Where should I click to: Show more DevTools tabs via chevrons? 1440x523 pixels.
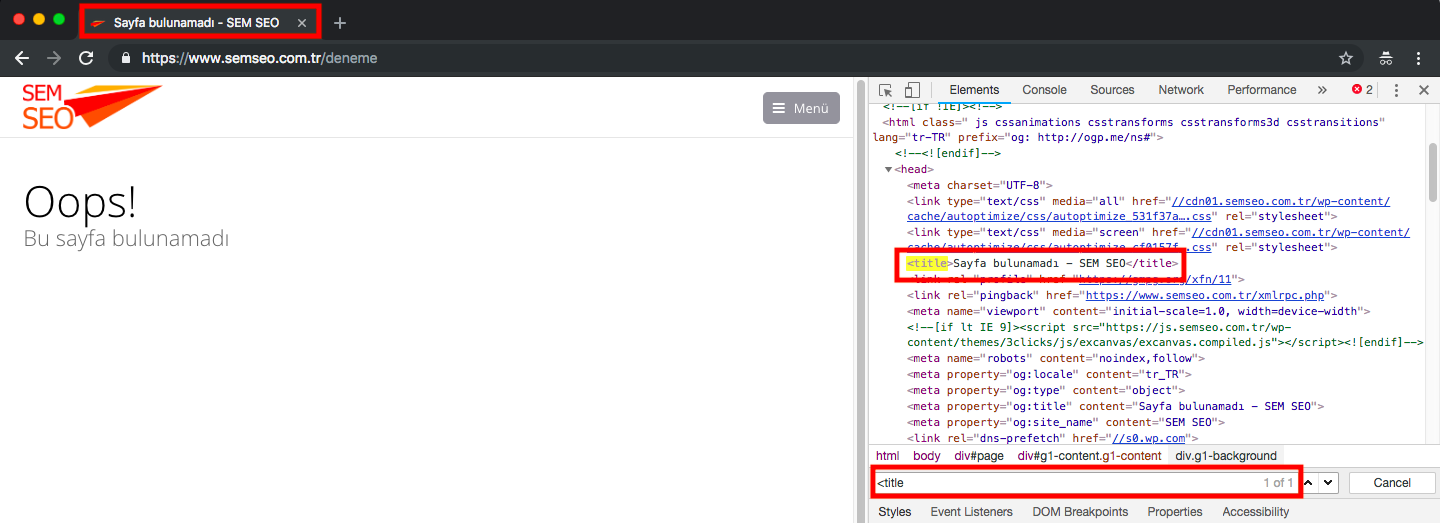1322,90
